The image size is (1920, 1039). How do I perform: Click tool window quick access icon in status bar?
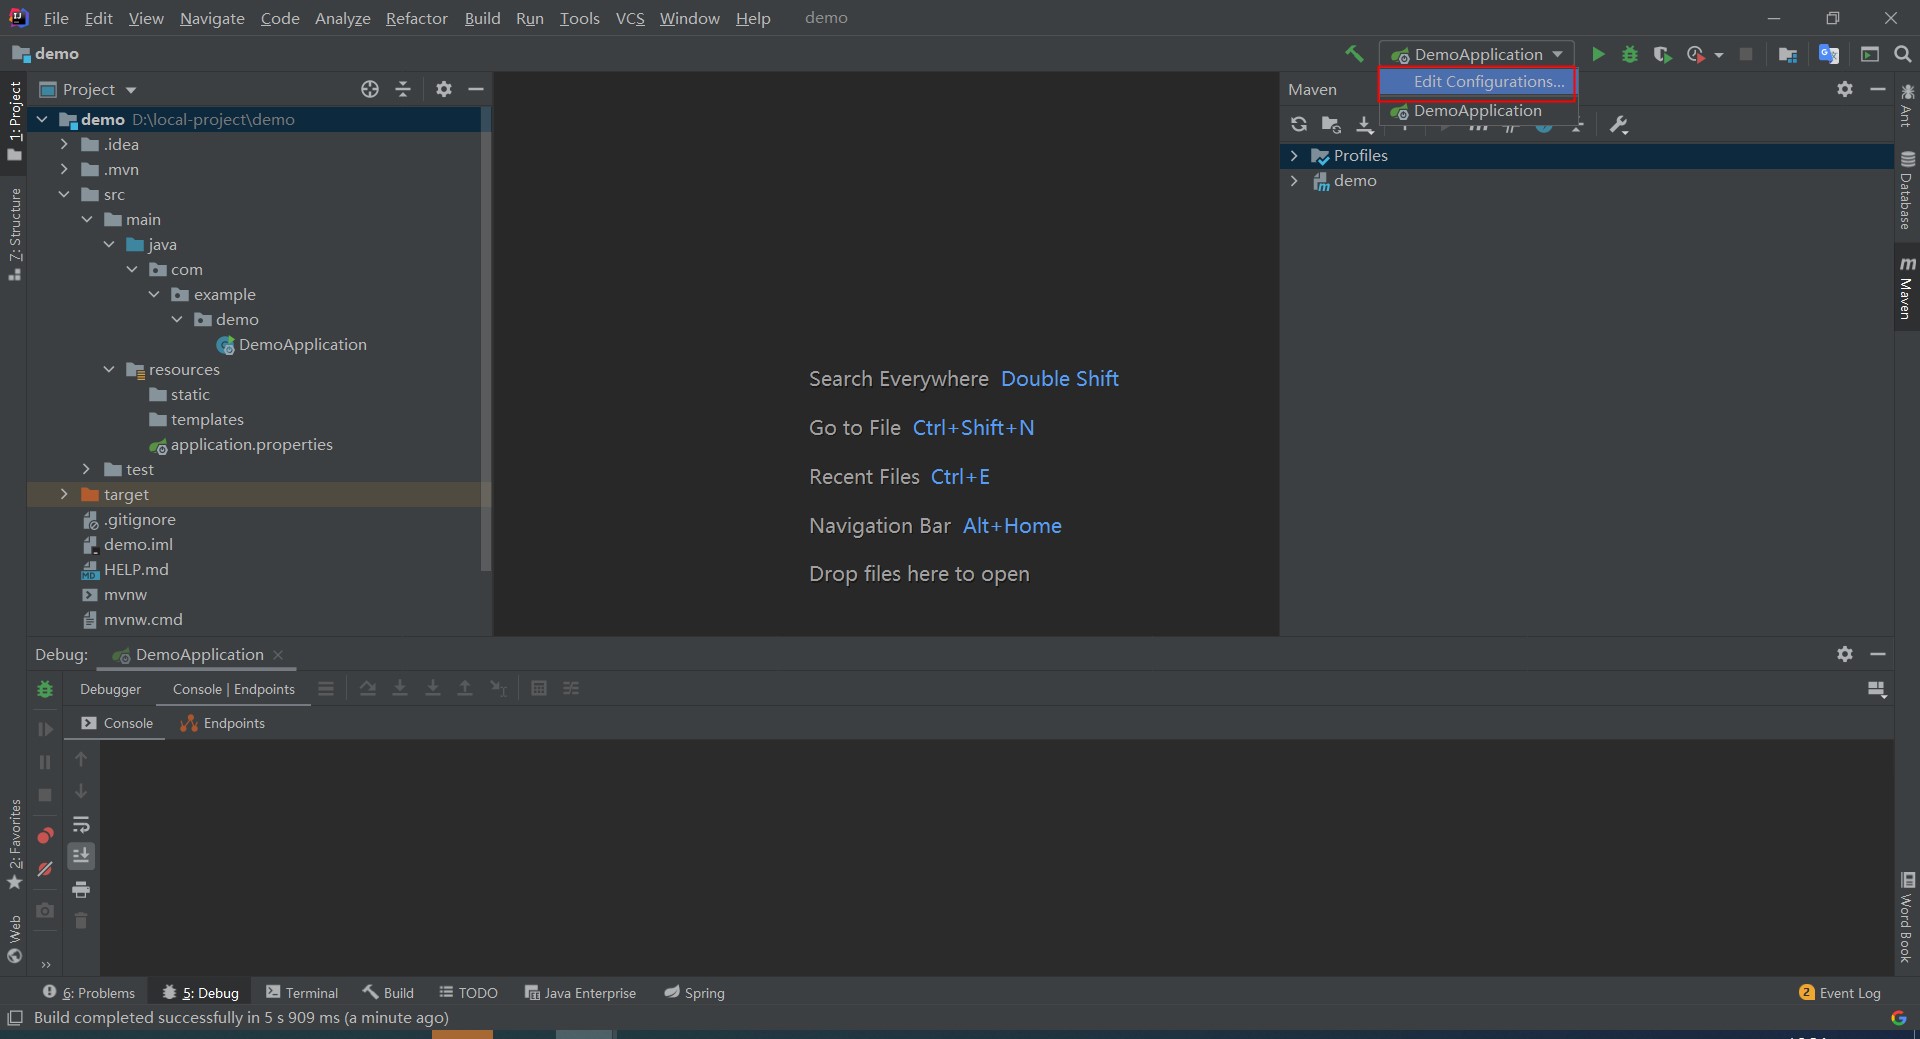(14, 1017)
